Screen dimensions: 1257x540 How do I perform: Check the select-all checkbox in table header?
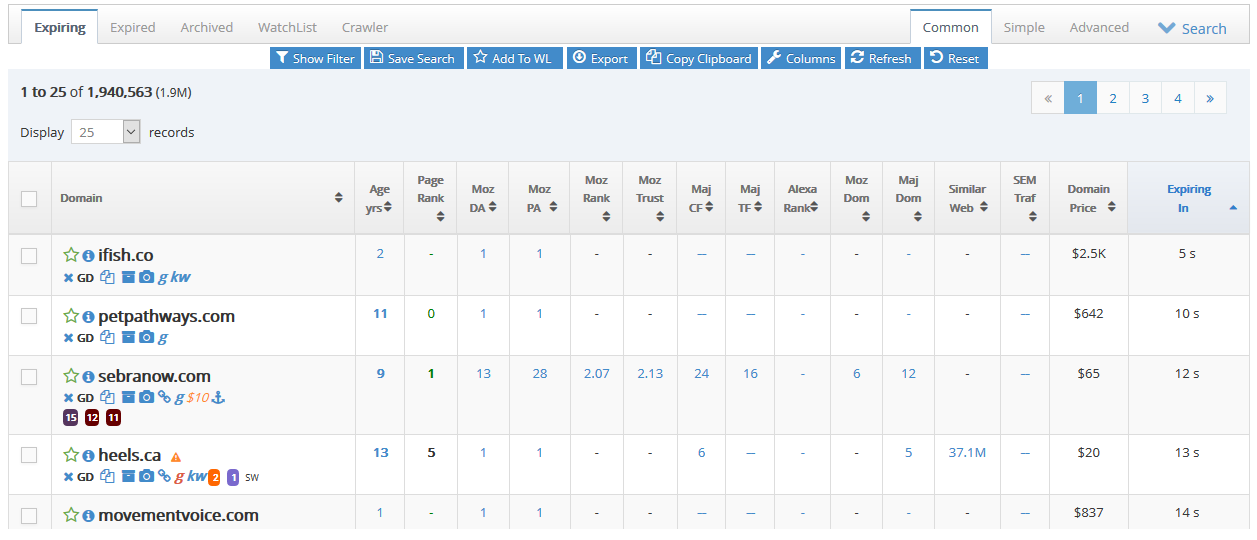pyautogui.click(x=29, y=198)
